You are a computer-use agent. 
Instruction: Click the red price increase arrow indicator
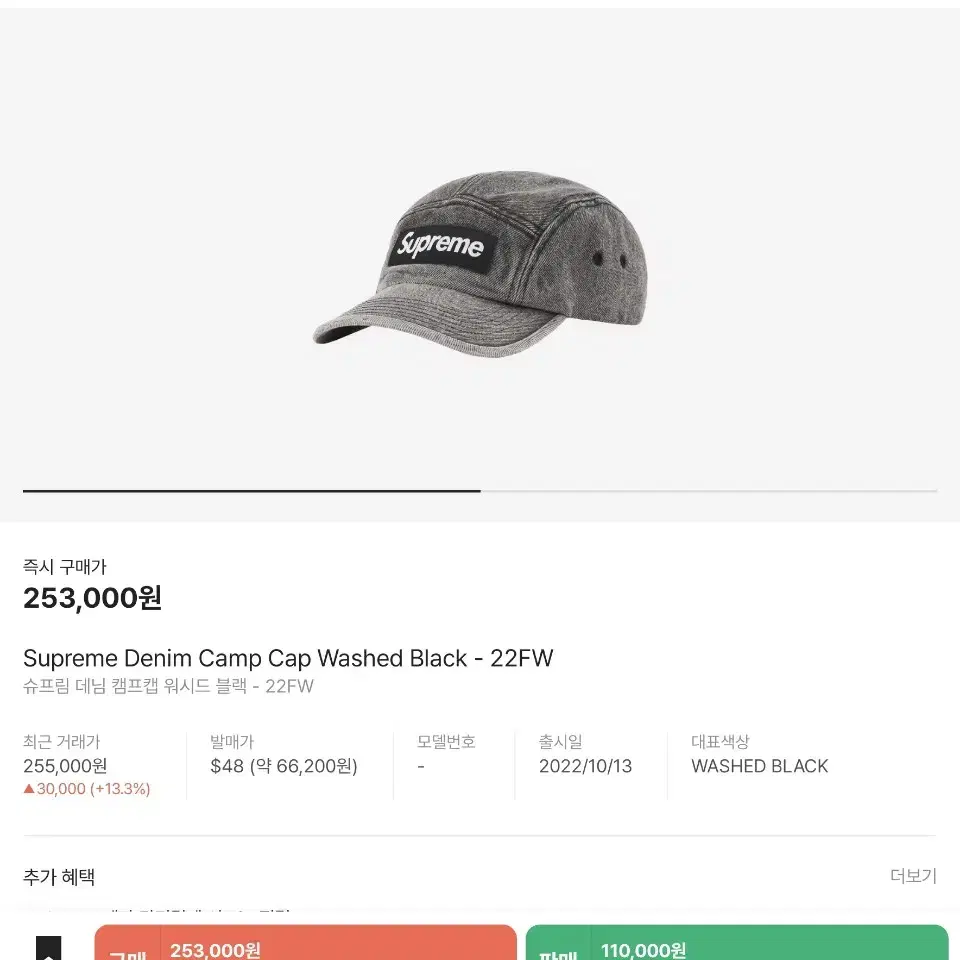[29, 789]
